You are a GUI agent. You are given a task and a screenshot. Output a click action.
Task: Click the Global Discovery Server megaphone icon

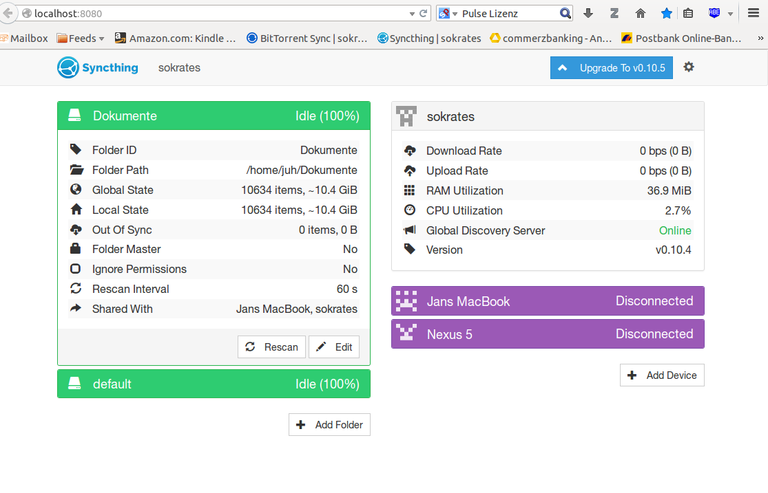tap(409, 230)
